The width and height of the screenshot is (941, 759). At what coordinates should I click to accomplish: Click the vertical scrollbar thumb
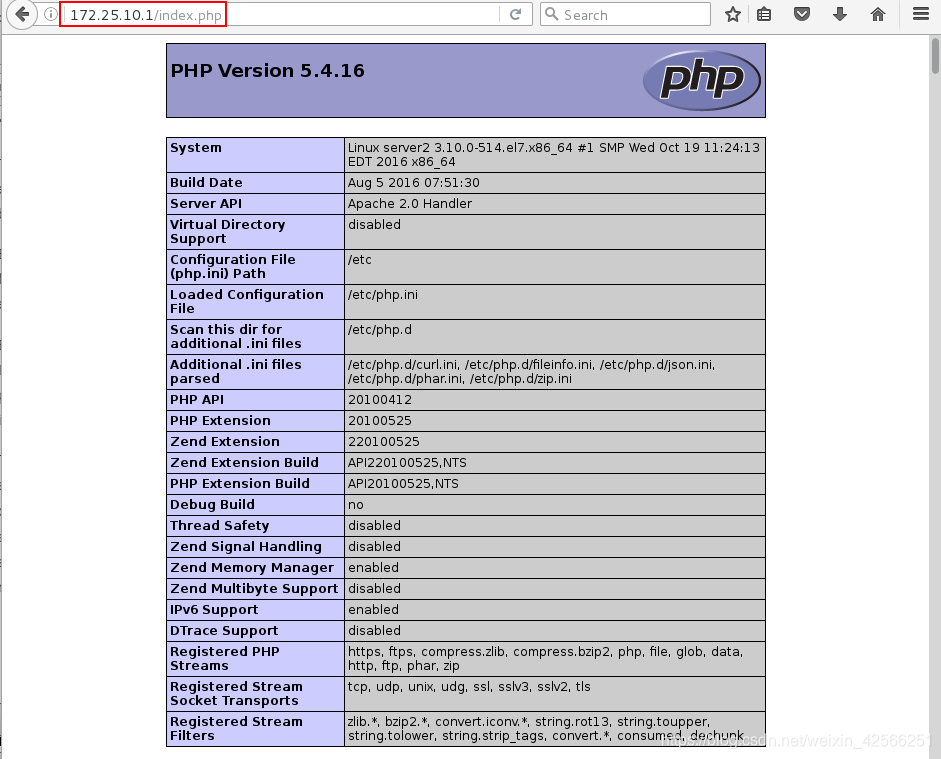pos(935,55)
